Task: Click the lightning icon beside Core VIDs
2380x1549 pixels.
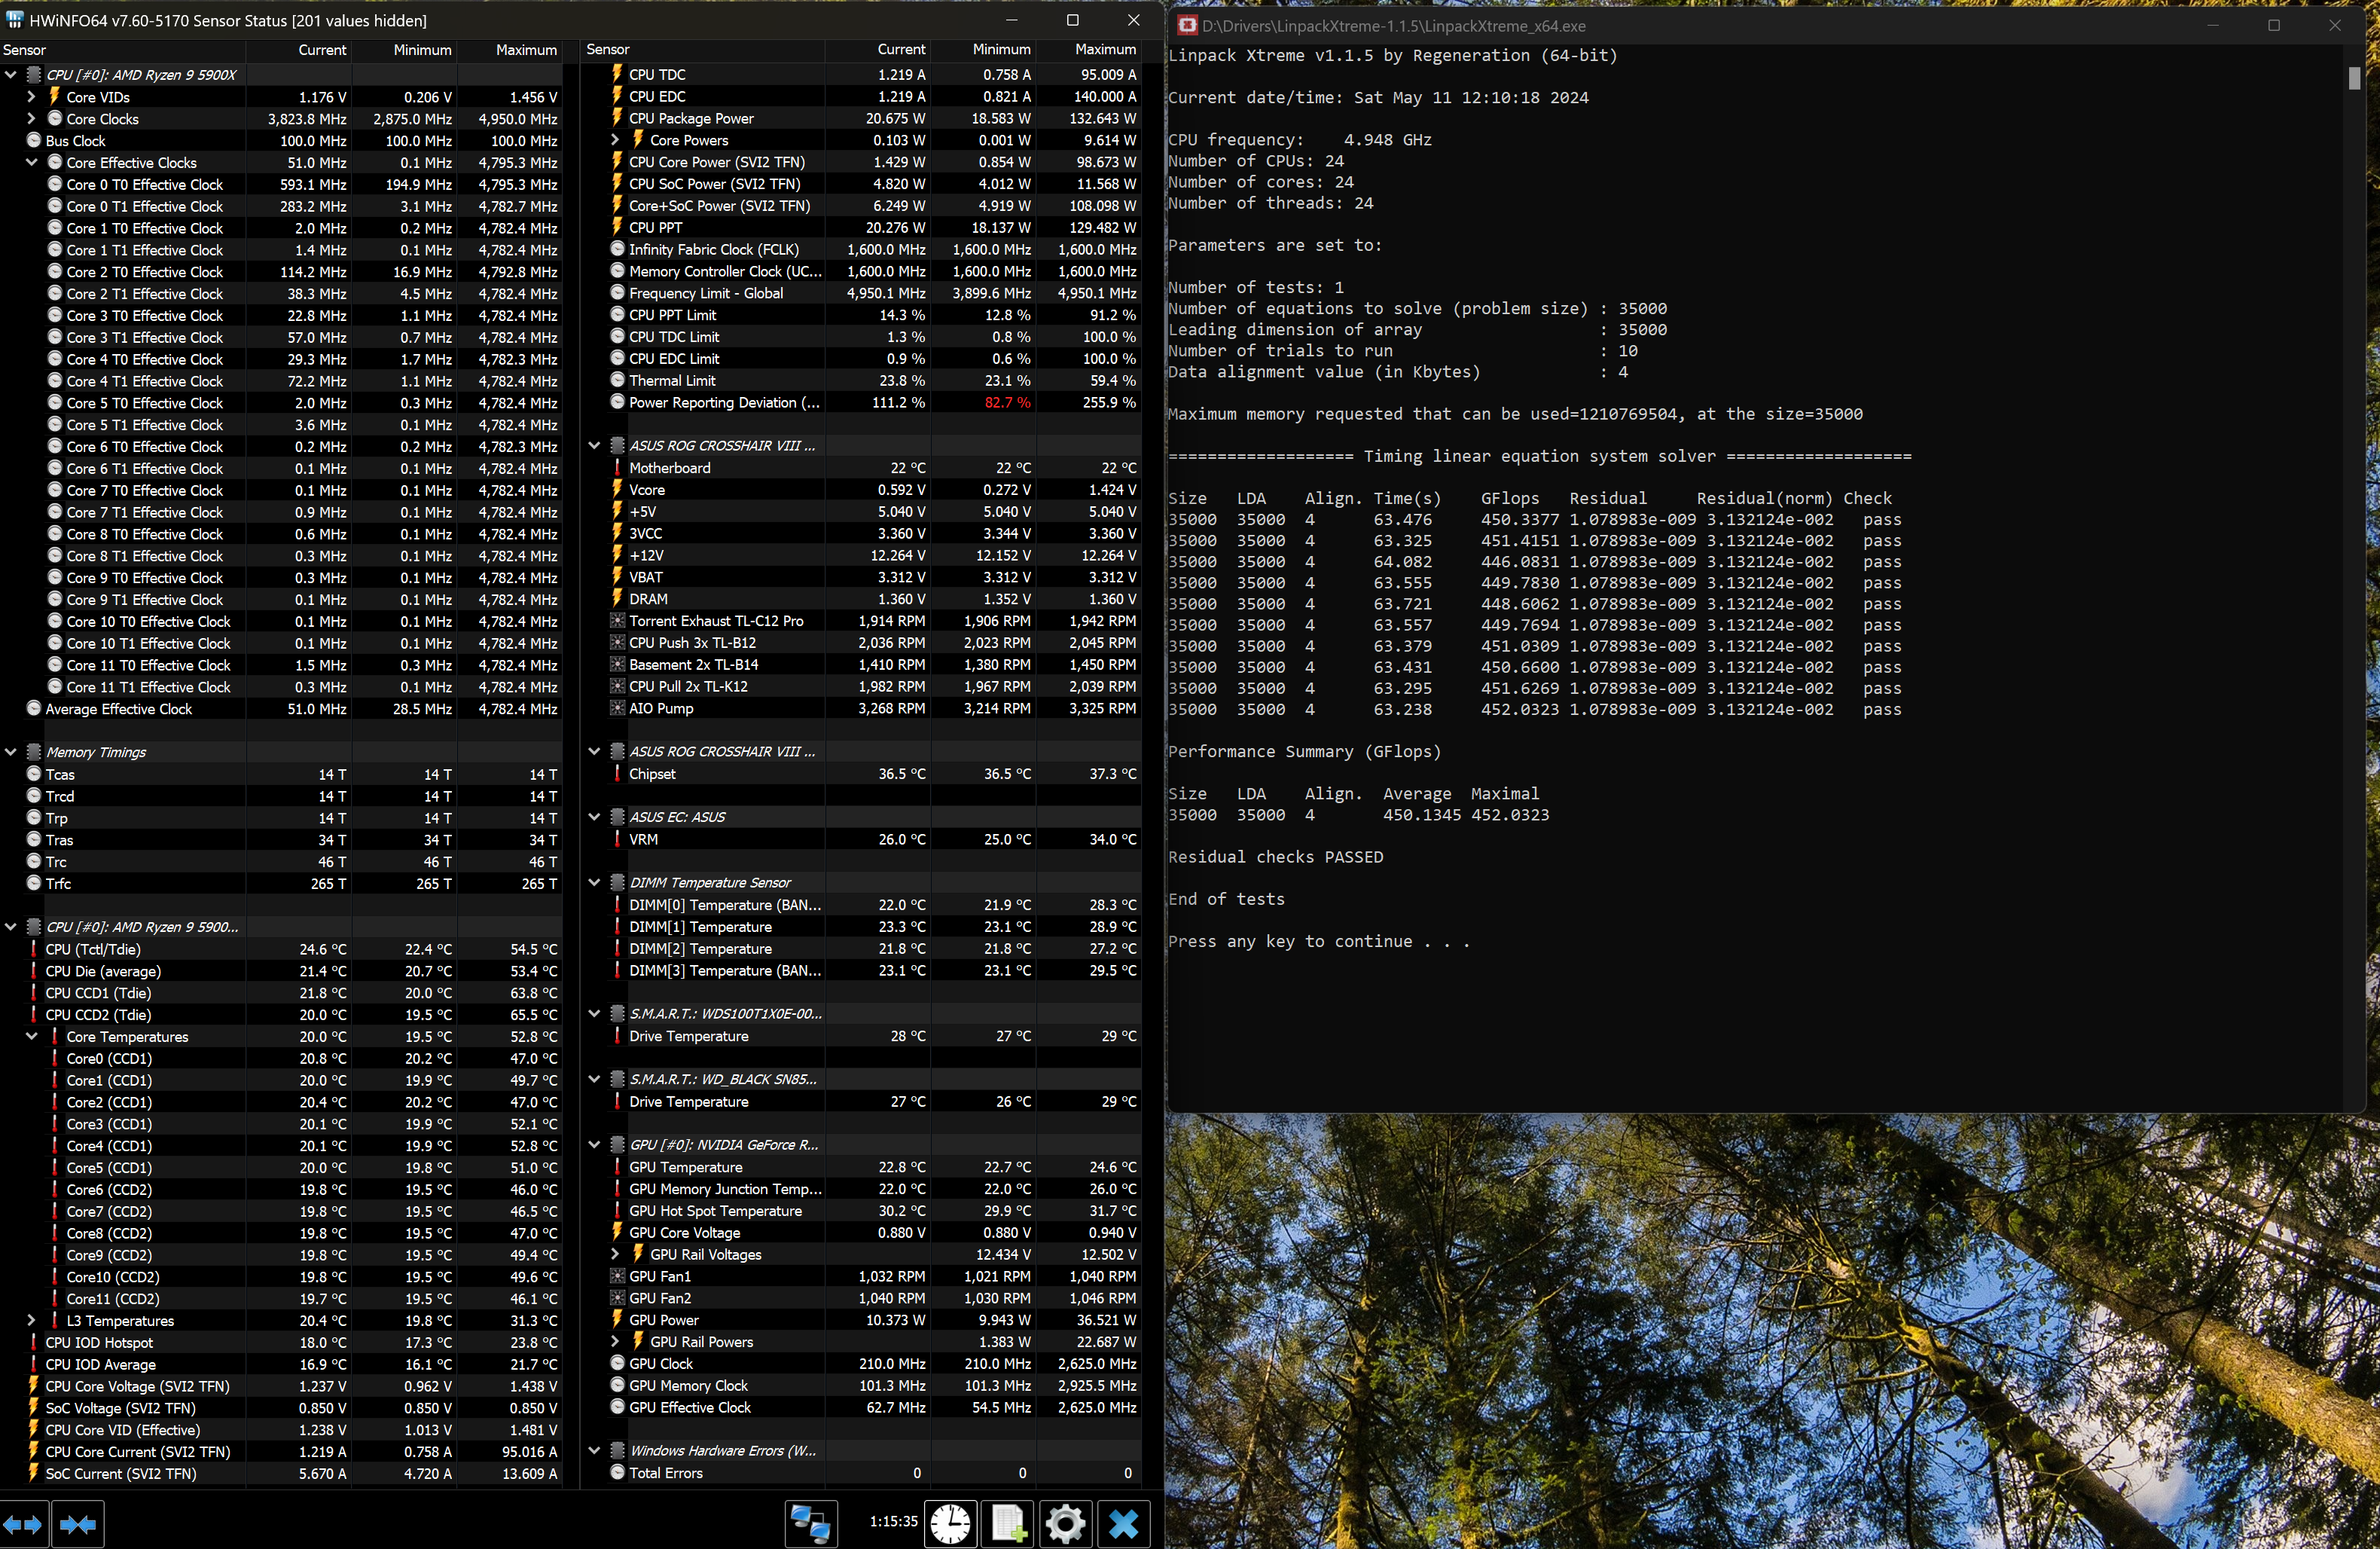Action: (55, 96)
